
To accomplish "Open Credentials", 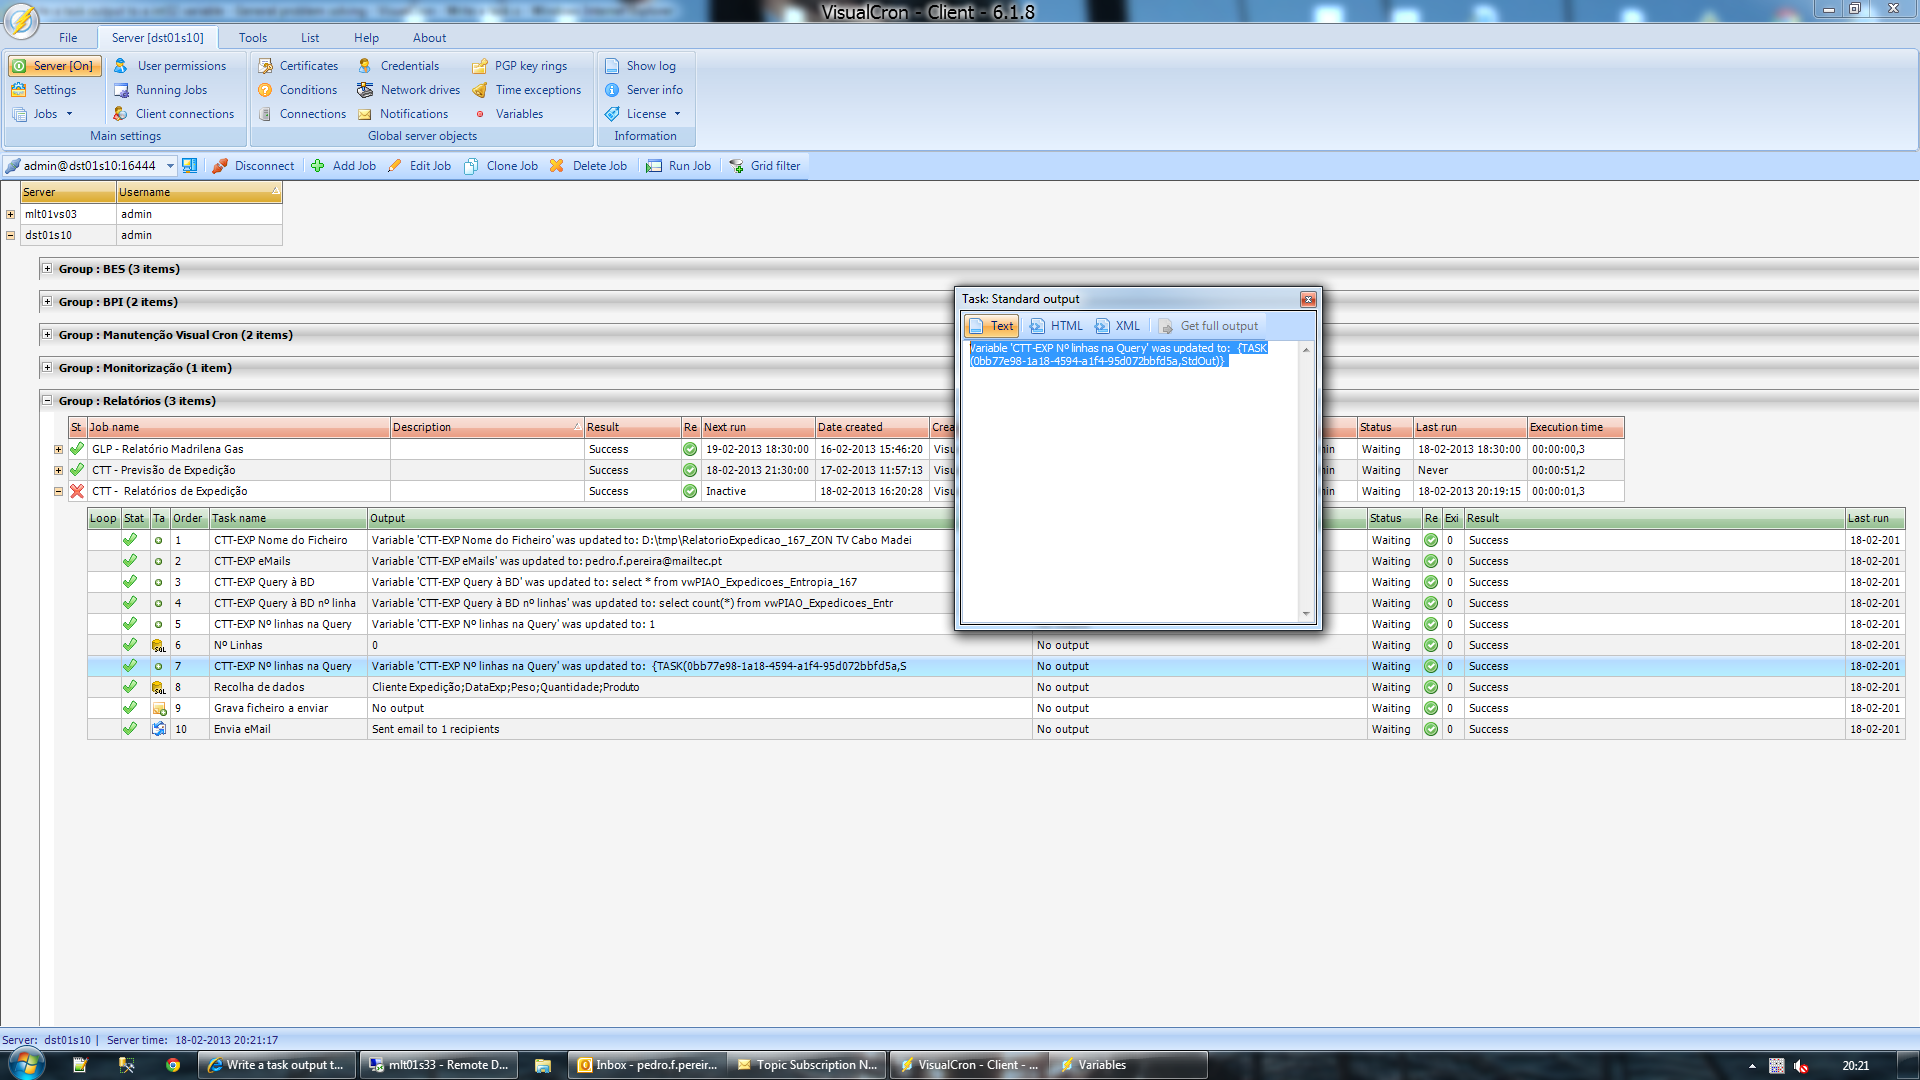I will coord(399,66).
